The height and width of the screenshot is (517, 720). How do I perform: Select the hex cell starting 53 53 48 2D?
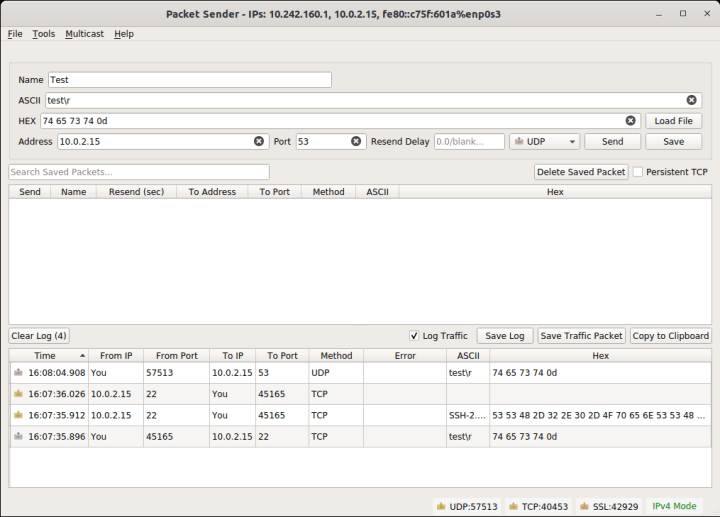coord(600,415)
